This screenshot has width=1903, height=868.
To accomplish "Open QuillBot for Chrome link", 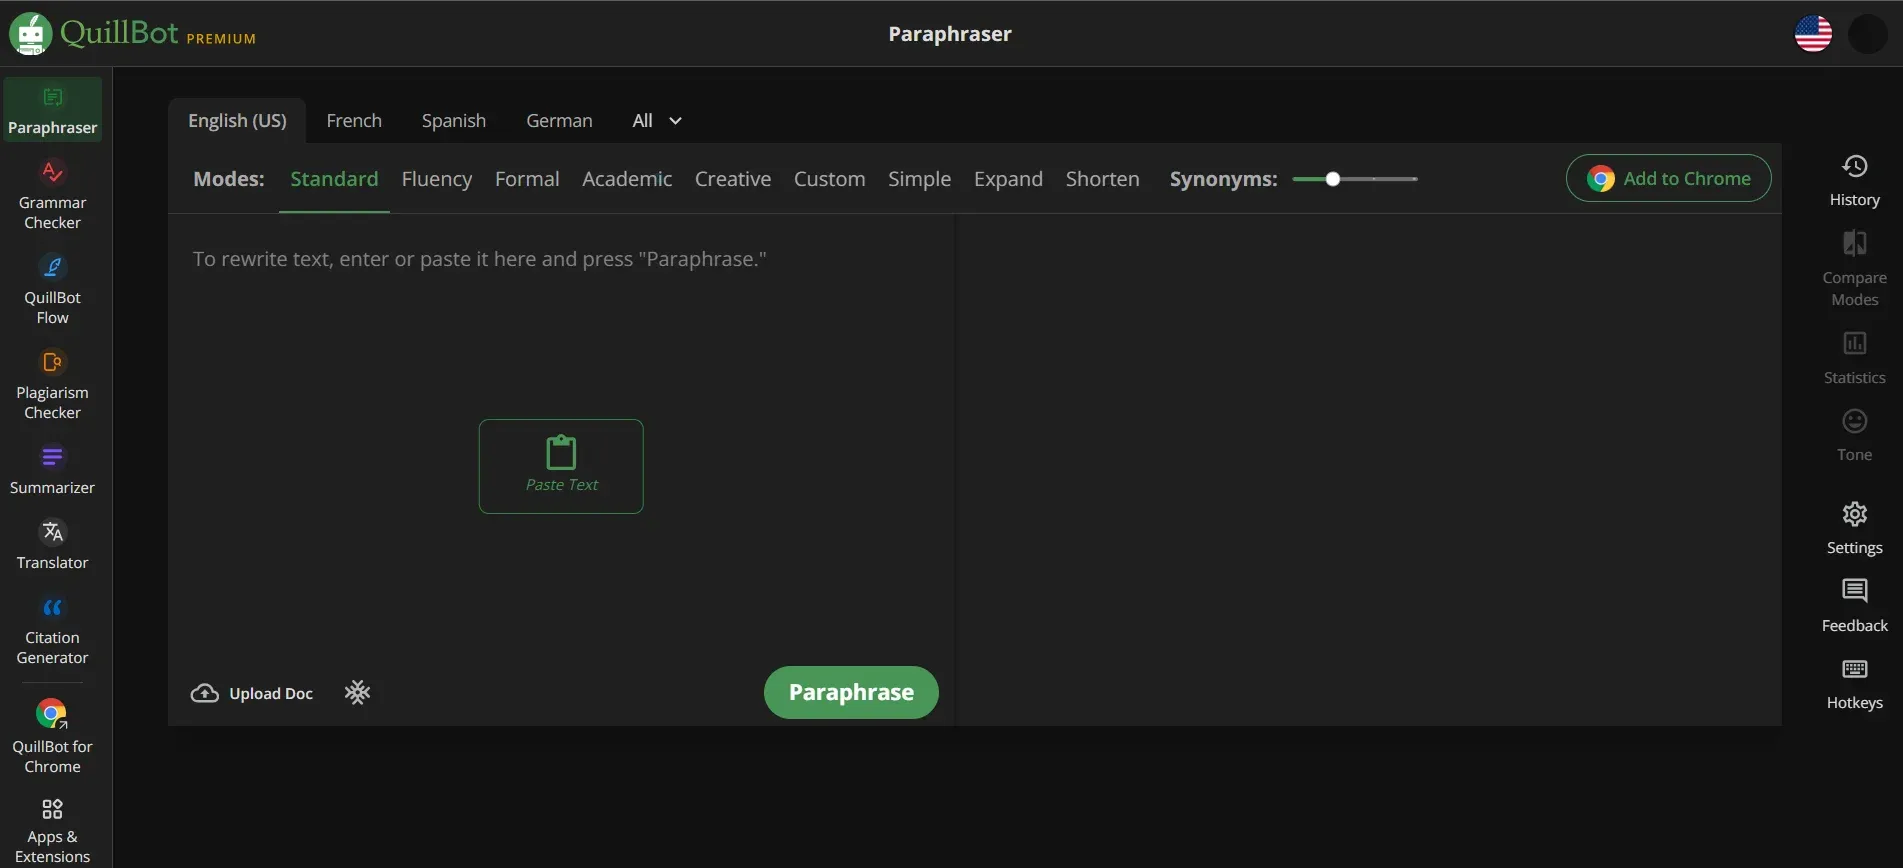I will pyautogui.click(x=52, y=737).
